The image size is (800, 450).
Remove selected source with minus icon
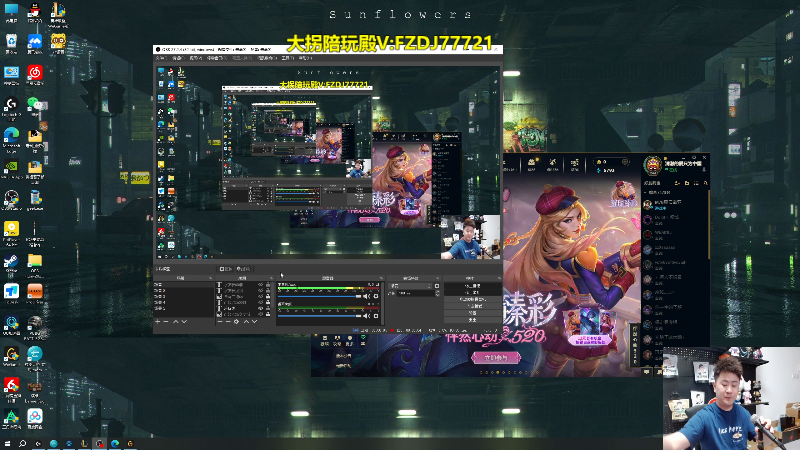(x=228, y=321)
